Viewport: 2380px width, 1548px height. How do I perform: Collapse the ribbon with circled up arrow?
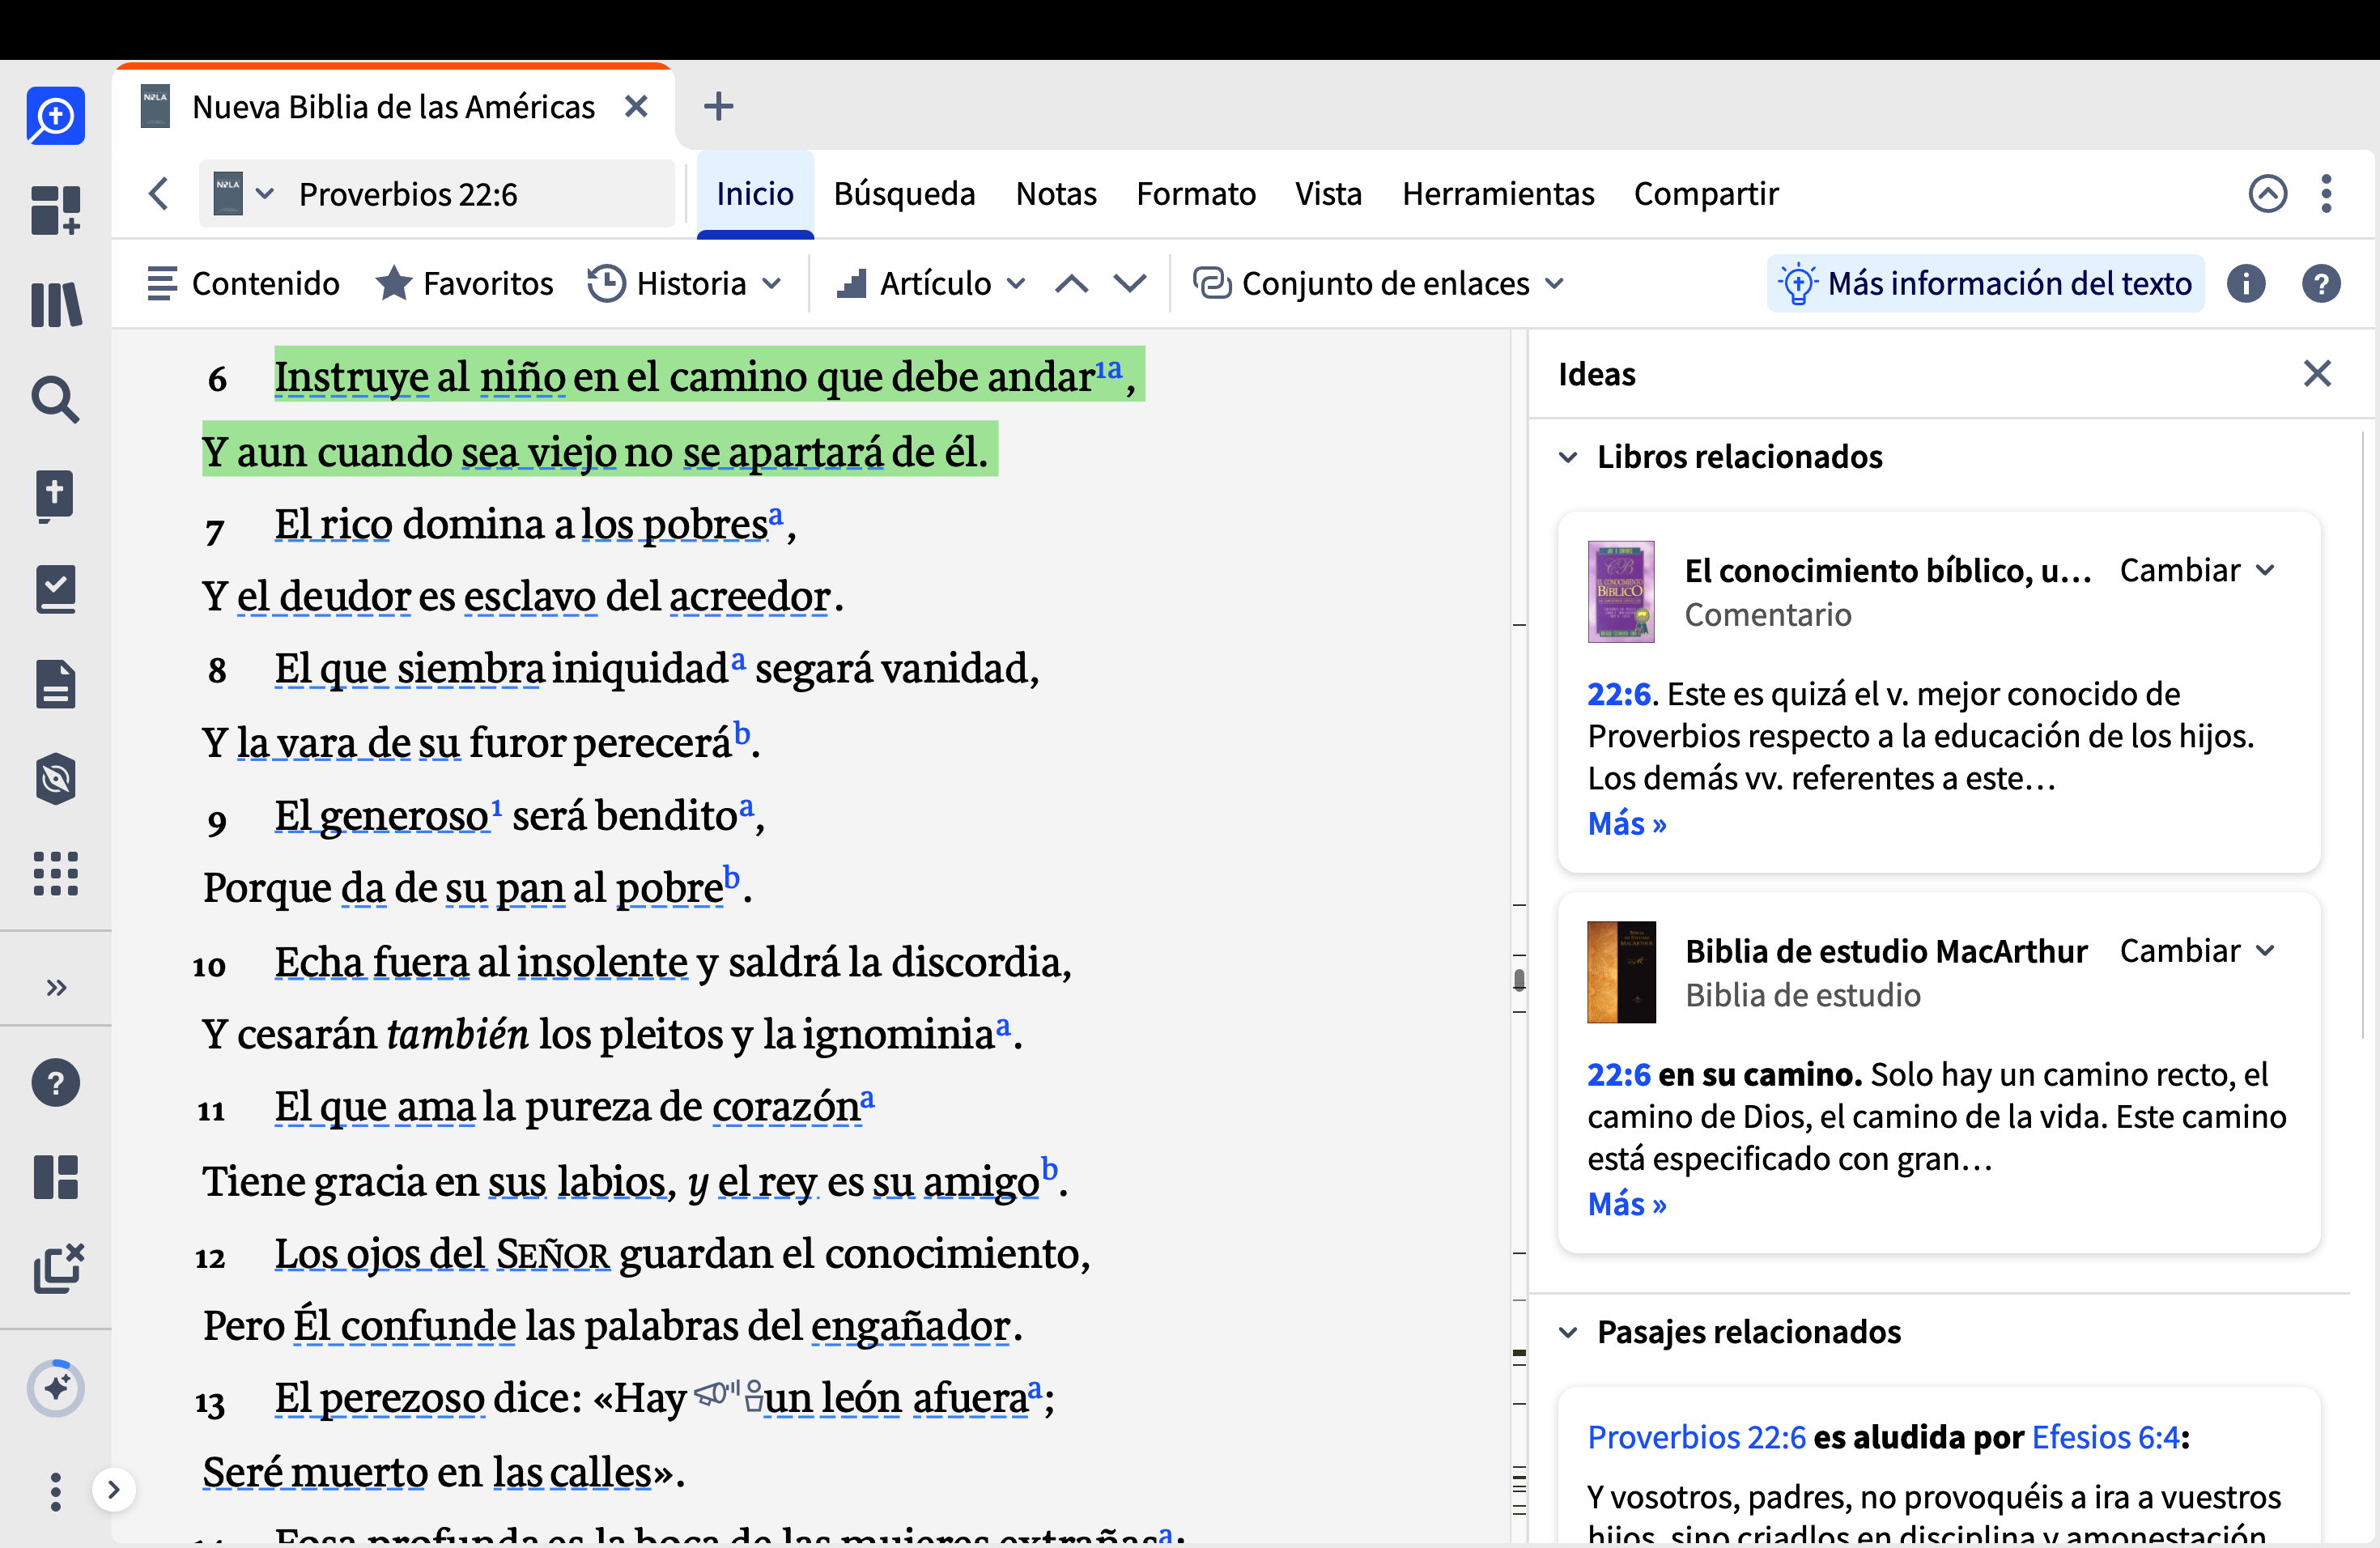2267,193
